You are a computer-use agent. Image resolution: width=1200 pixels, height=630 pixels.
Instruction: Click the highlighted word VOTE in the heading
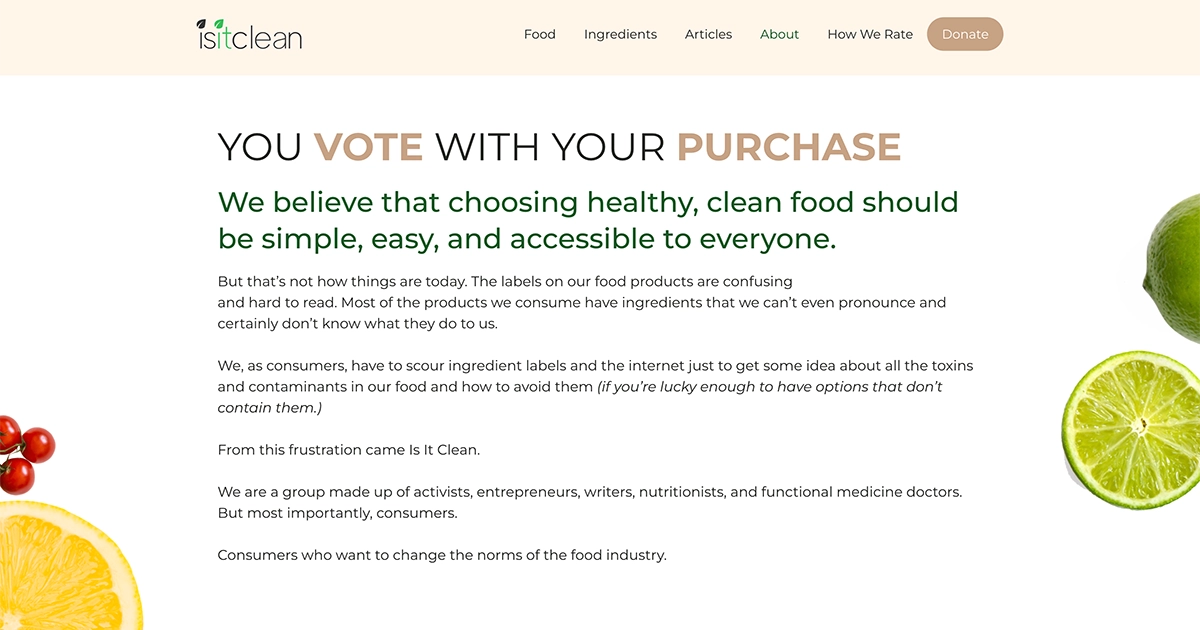click(x=368, y=147)
